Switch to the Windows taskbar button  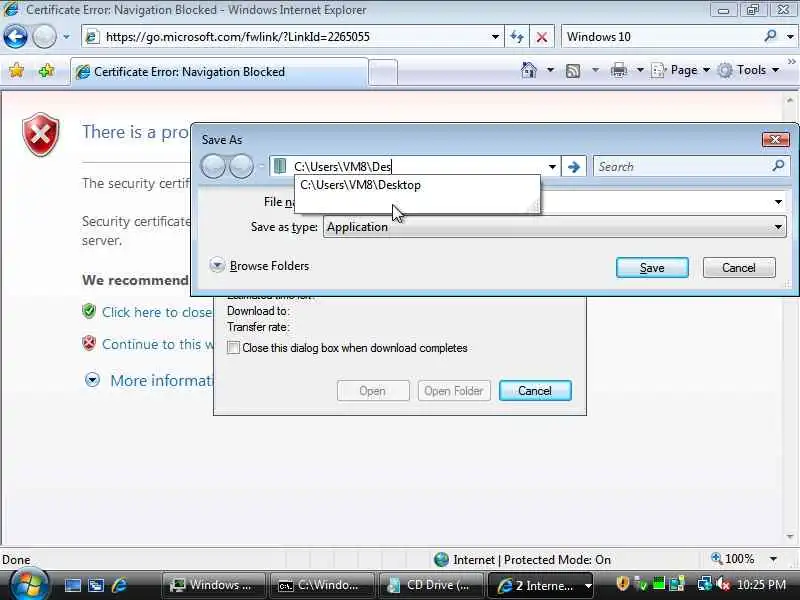point(213,585)
